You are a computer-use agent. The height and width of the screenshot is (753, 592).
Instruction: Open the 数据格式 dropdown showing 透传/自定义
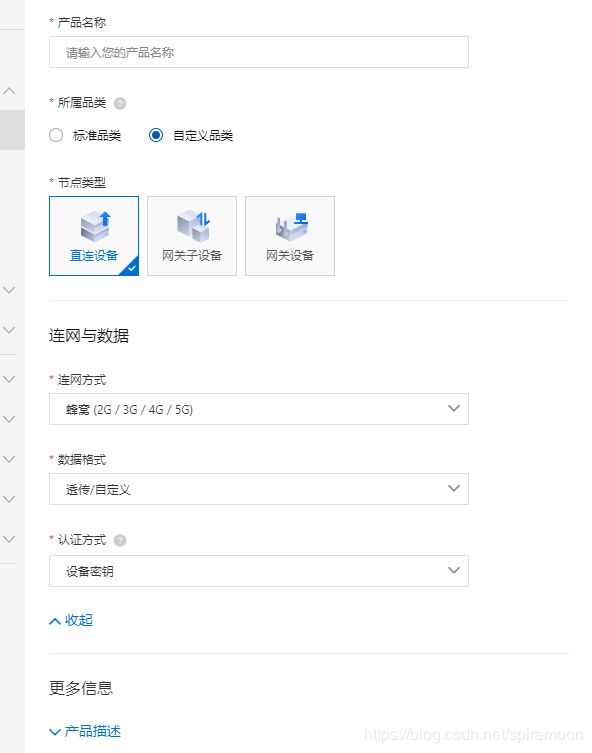[258, 489]
